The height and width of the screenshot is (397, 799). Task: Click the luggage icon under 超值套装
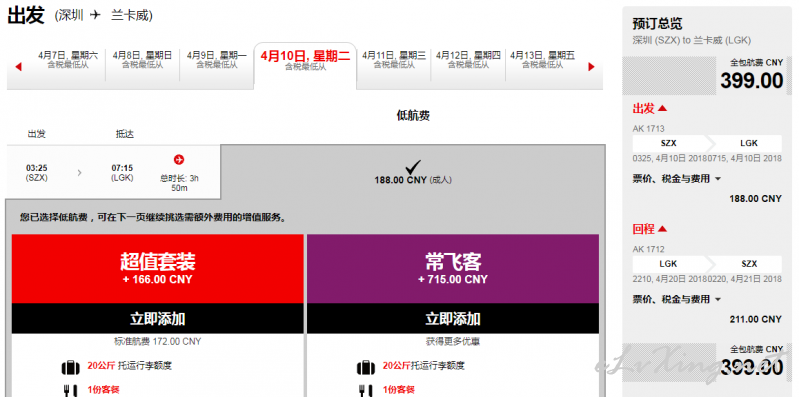(71, 366)
